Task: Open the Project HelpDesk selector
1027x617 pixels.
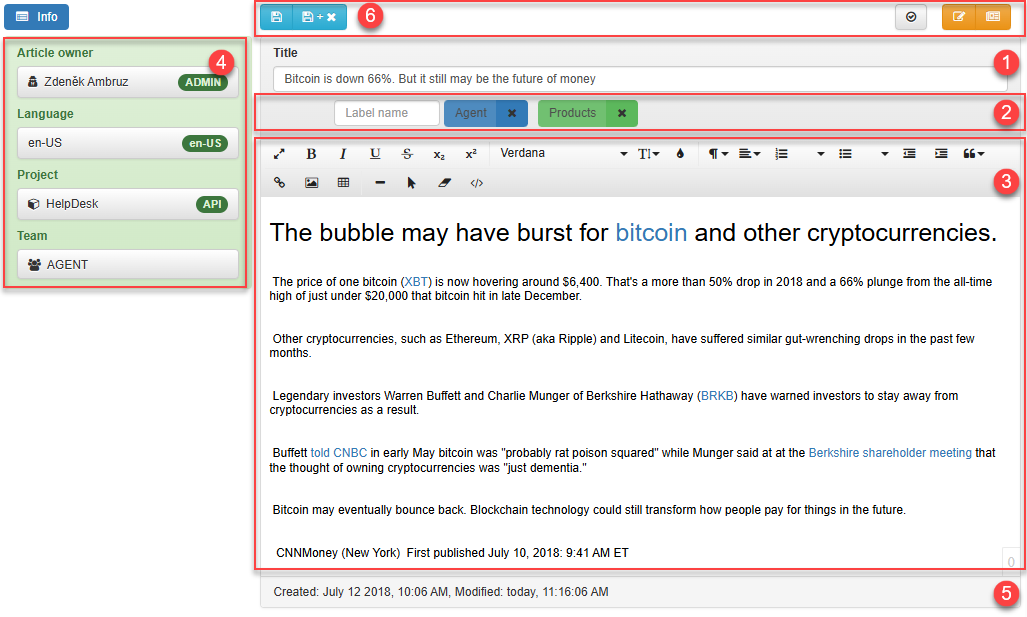Action: click(128, 204)
